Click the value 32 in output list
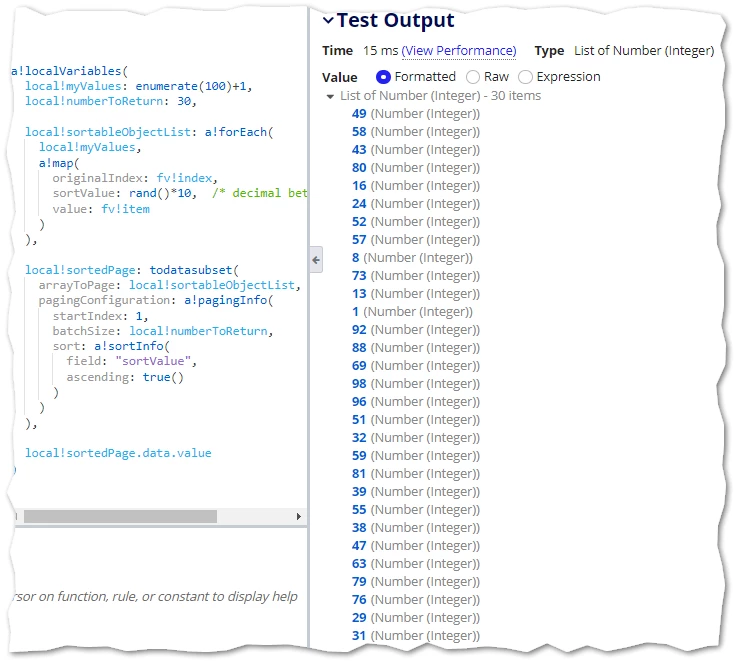 point(359,438)
